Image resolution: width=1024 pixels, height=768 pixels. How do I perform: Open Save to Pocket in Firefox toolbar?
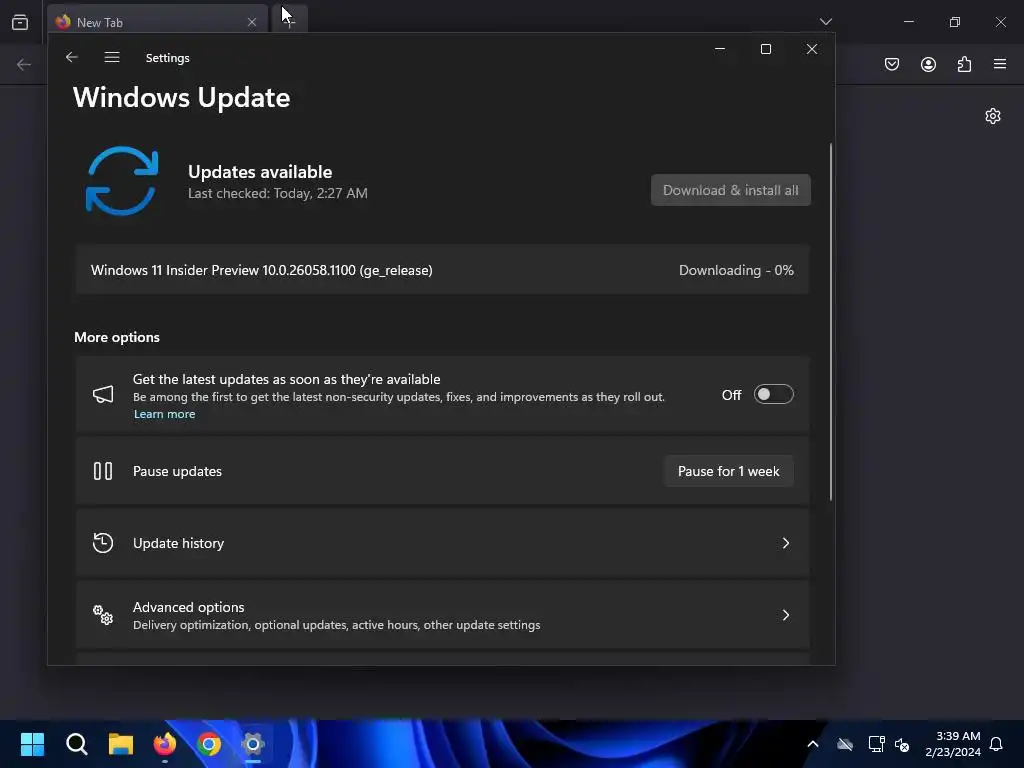(x=892, y=64)
